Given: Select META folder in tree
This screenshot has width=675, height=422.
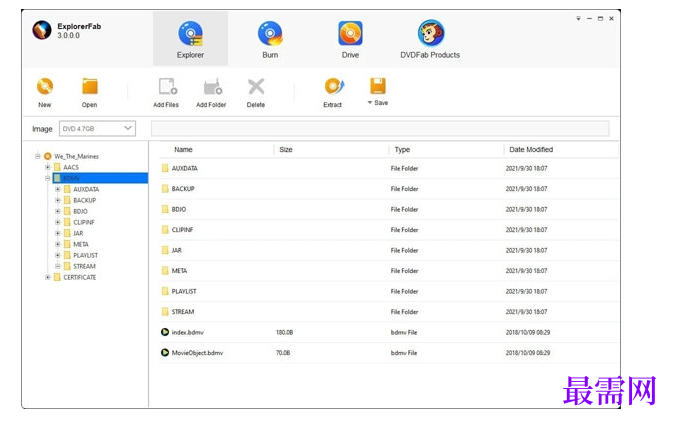Looking at the screenshot, I should [81, 244].
